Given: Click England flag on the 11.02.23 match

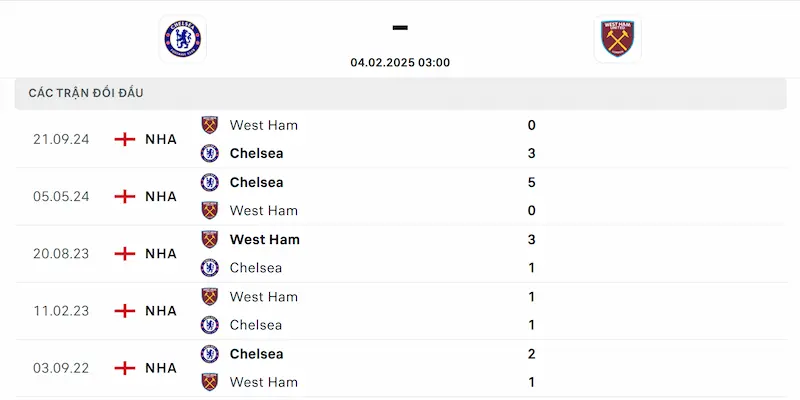Looking at the screenshot, I should coord(125,310).
